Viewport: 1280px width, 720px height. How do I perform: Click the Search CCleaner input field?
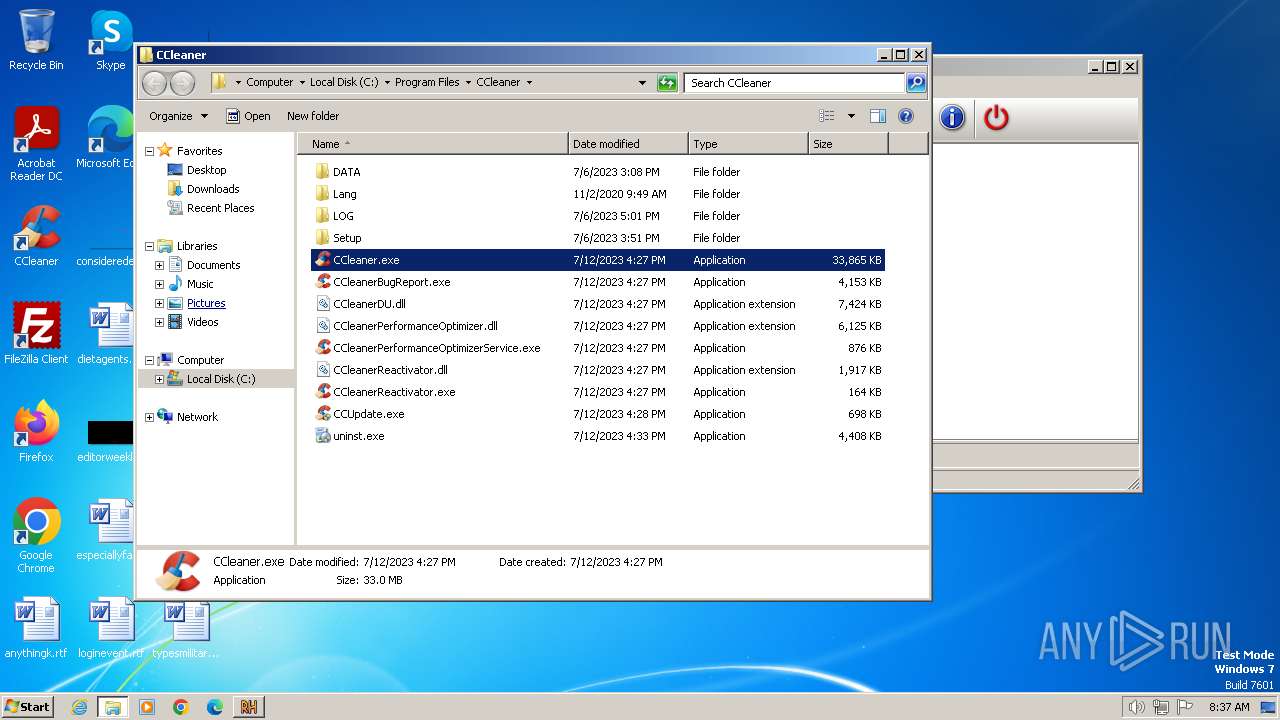click(x=795, y=83)
